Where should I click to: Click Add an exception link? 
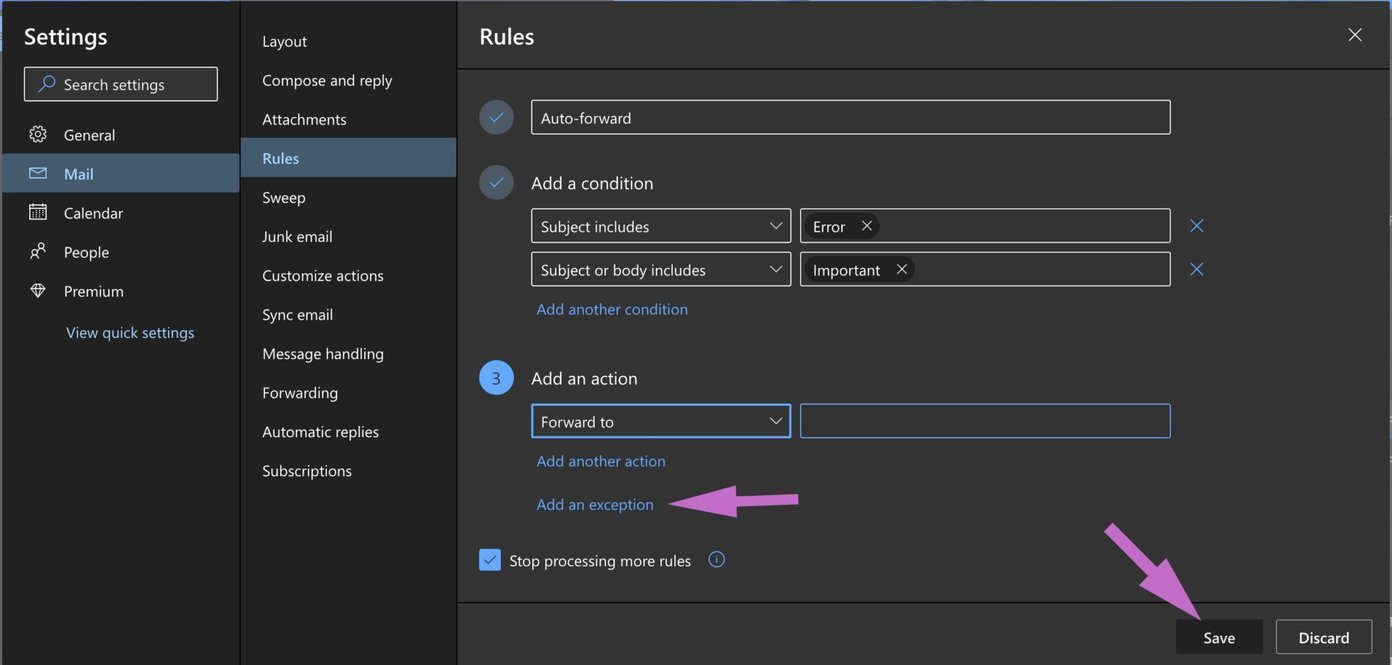tap(595, 504)
